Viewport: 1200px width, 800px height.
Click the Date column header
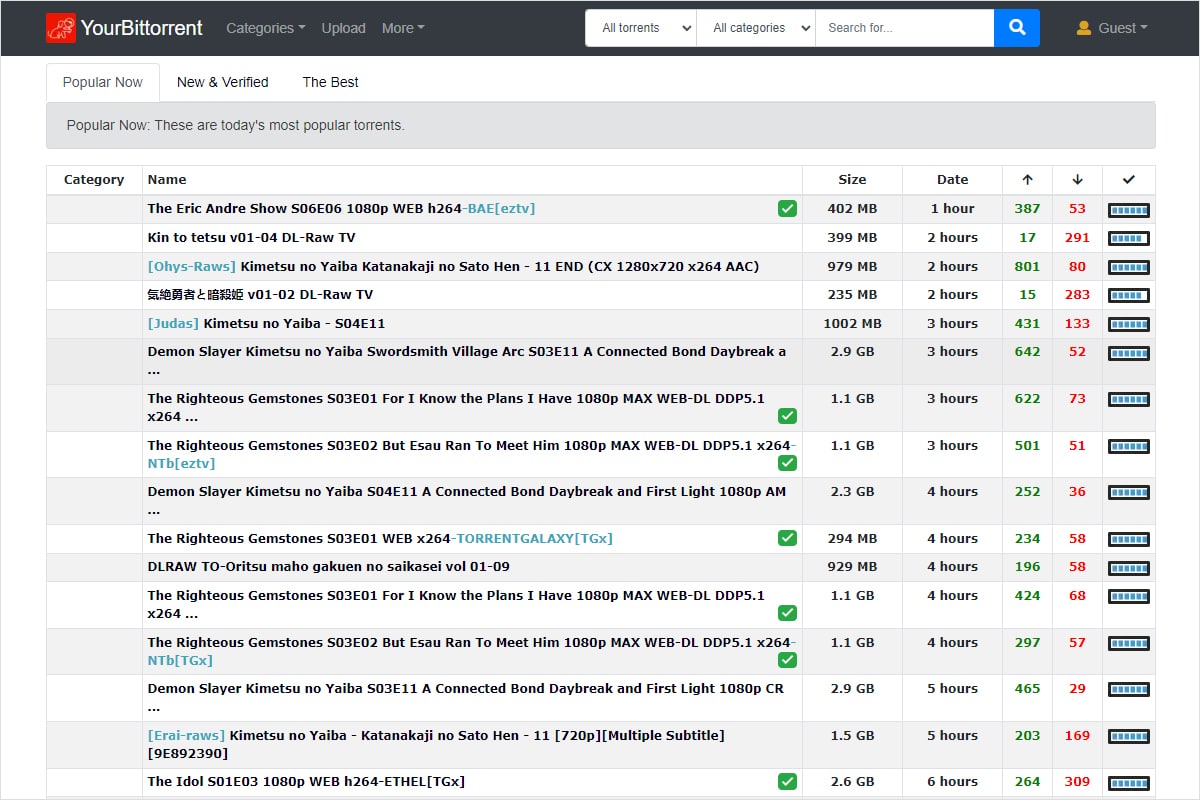click(x=952, y=180)
